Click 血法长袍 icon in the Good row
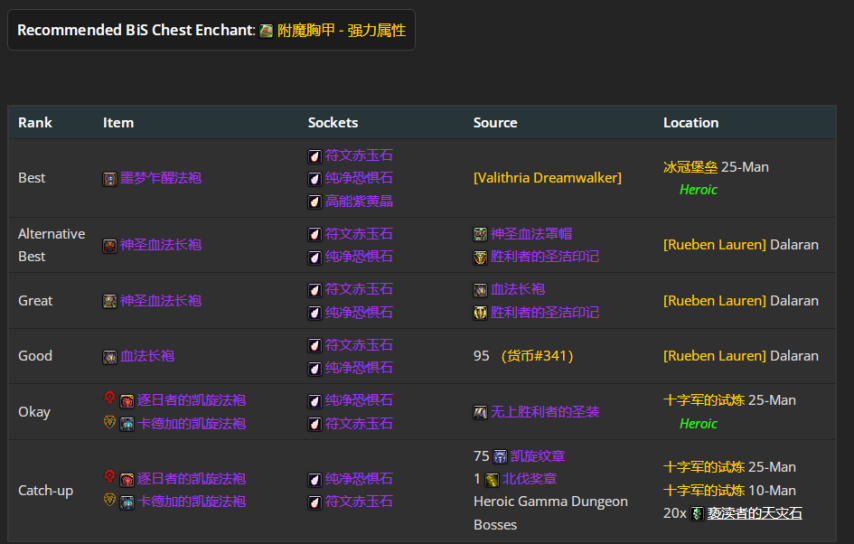Image resolution: width=854 pixels, height=544 pixels. coord(110,357)
